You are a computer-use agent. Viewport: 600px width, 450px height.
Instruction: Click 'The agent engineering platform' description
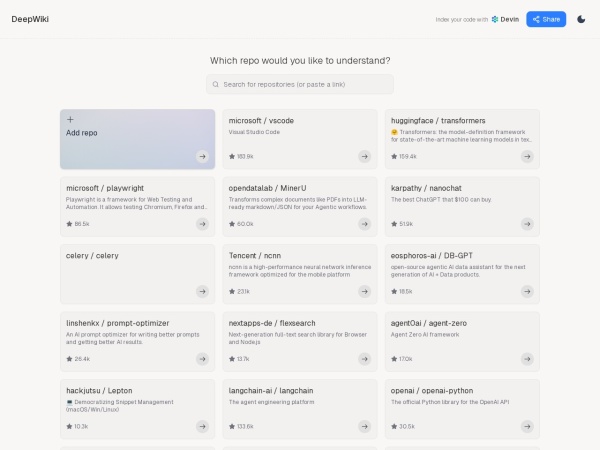click(x=271, y=402)
